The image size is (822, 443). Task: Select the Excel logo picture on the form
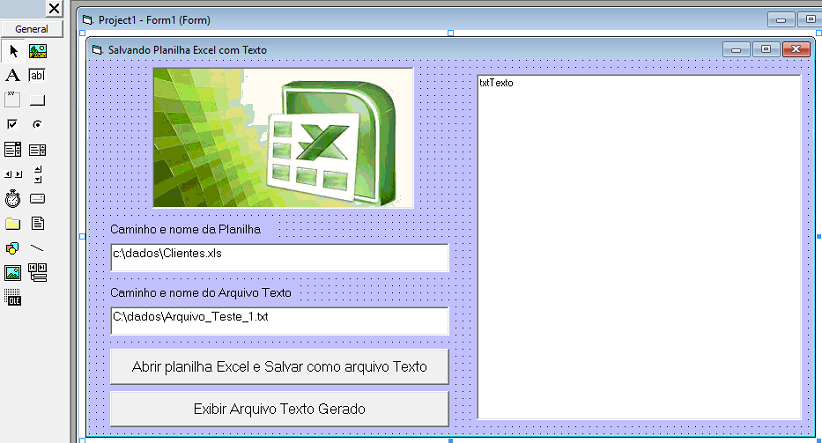coord(283,138)
